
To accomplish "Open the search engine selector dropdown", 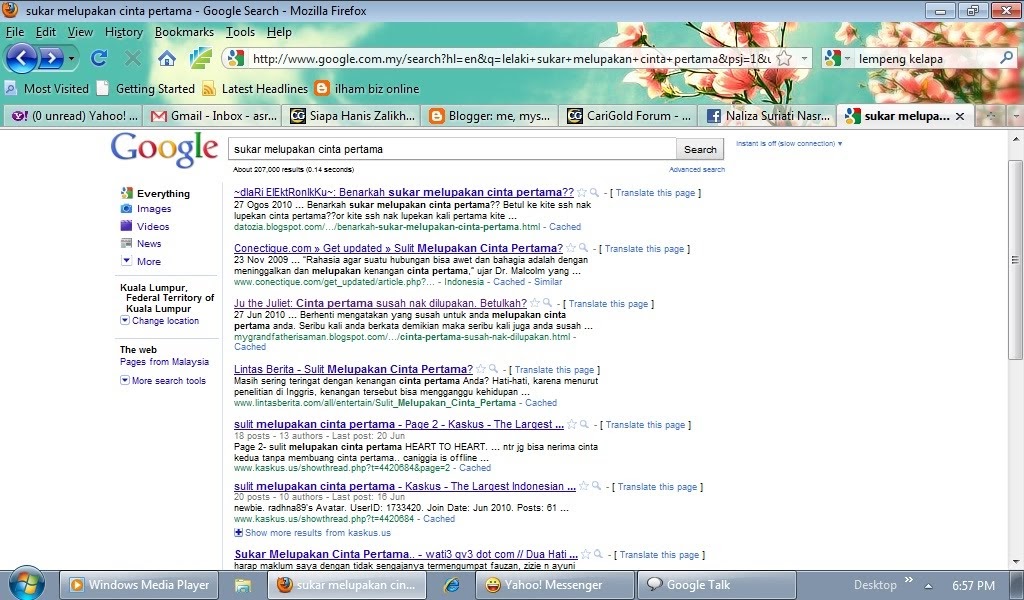I will 837,59.
